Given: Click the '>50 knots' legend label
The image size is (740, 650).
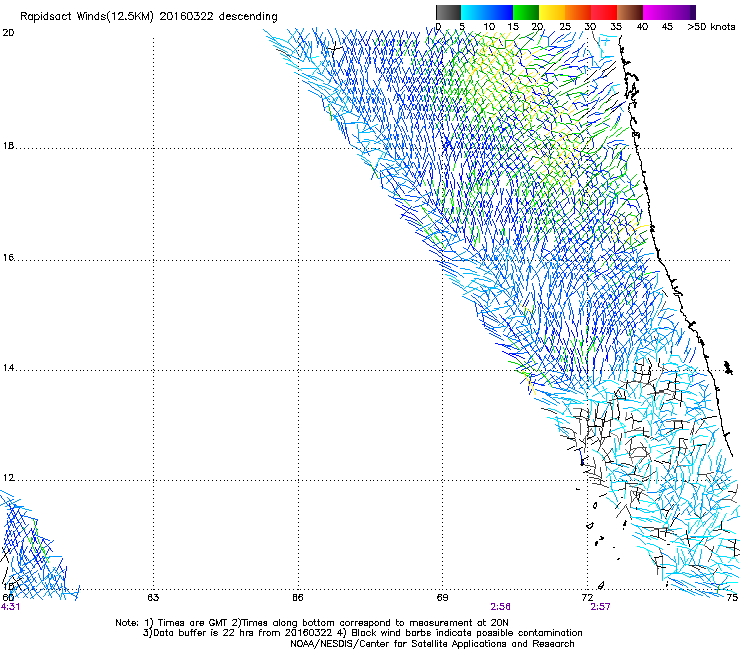Looking at the screenshot, I should pos(711,27).
